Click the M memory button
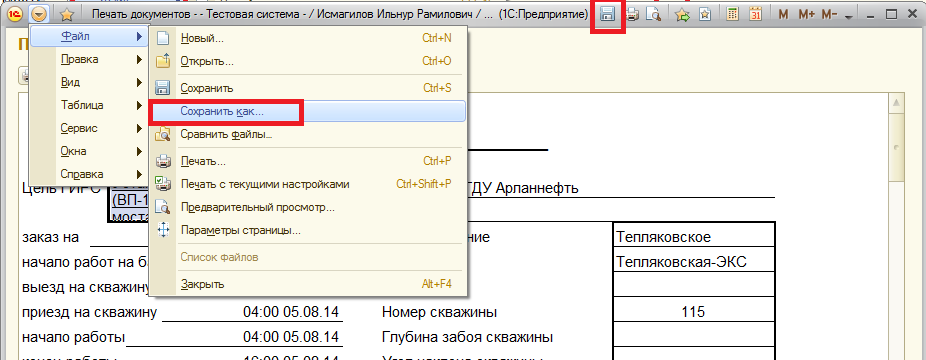This screenshot has width=926, height=360. tap(783, 15)
